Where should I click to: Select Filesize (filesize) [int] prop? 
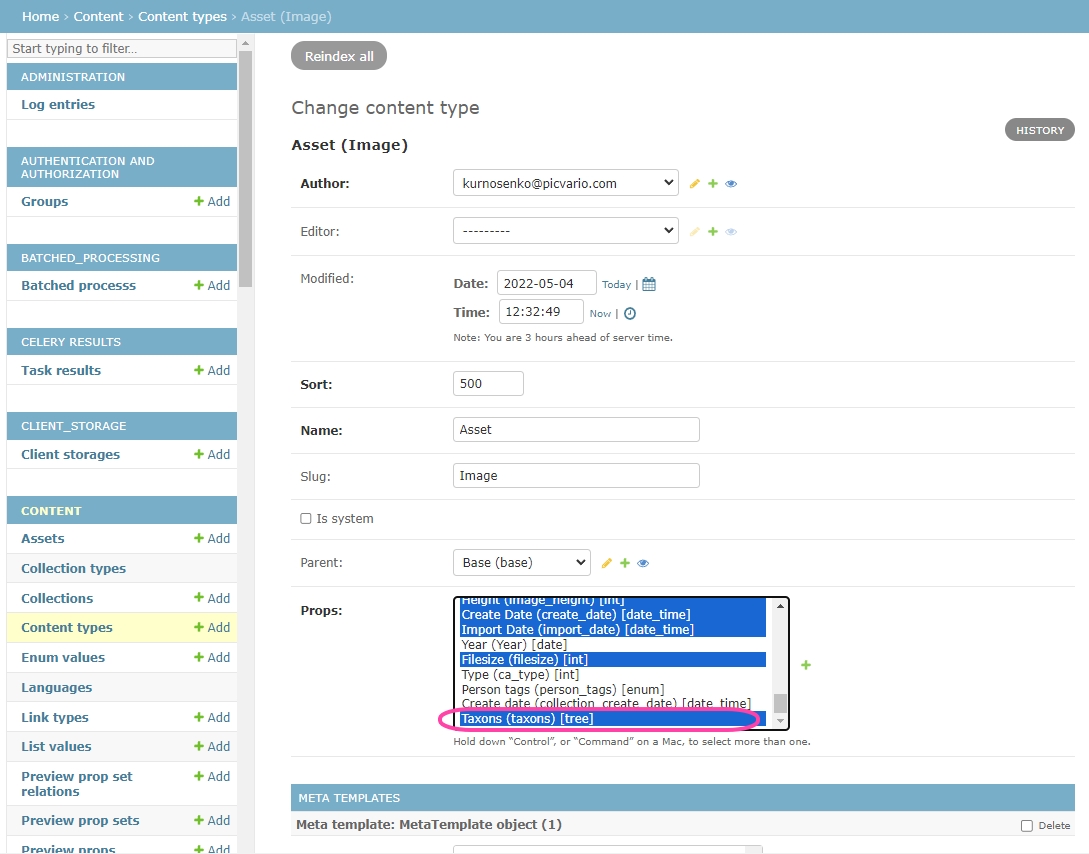coord(613,660)
